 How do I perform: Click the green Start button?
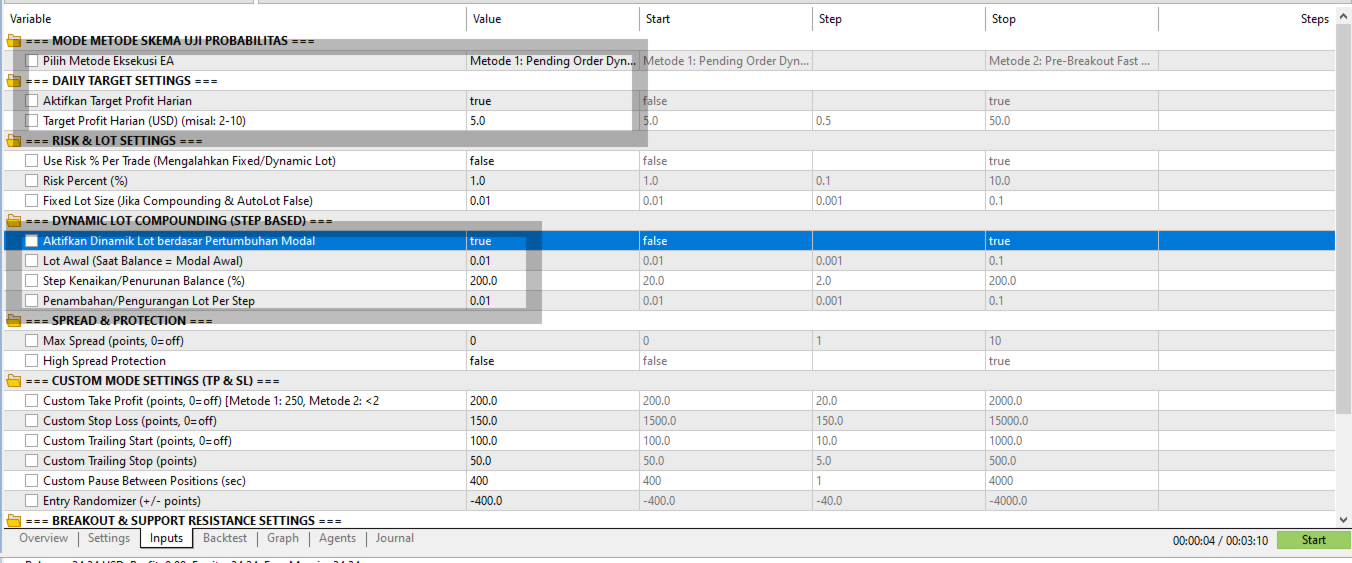click(x=1314, y=540)
